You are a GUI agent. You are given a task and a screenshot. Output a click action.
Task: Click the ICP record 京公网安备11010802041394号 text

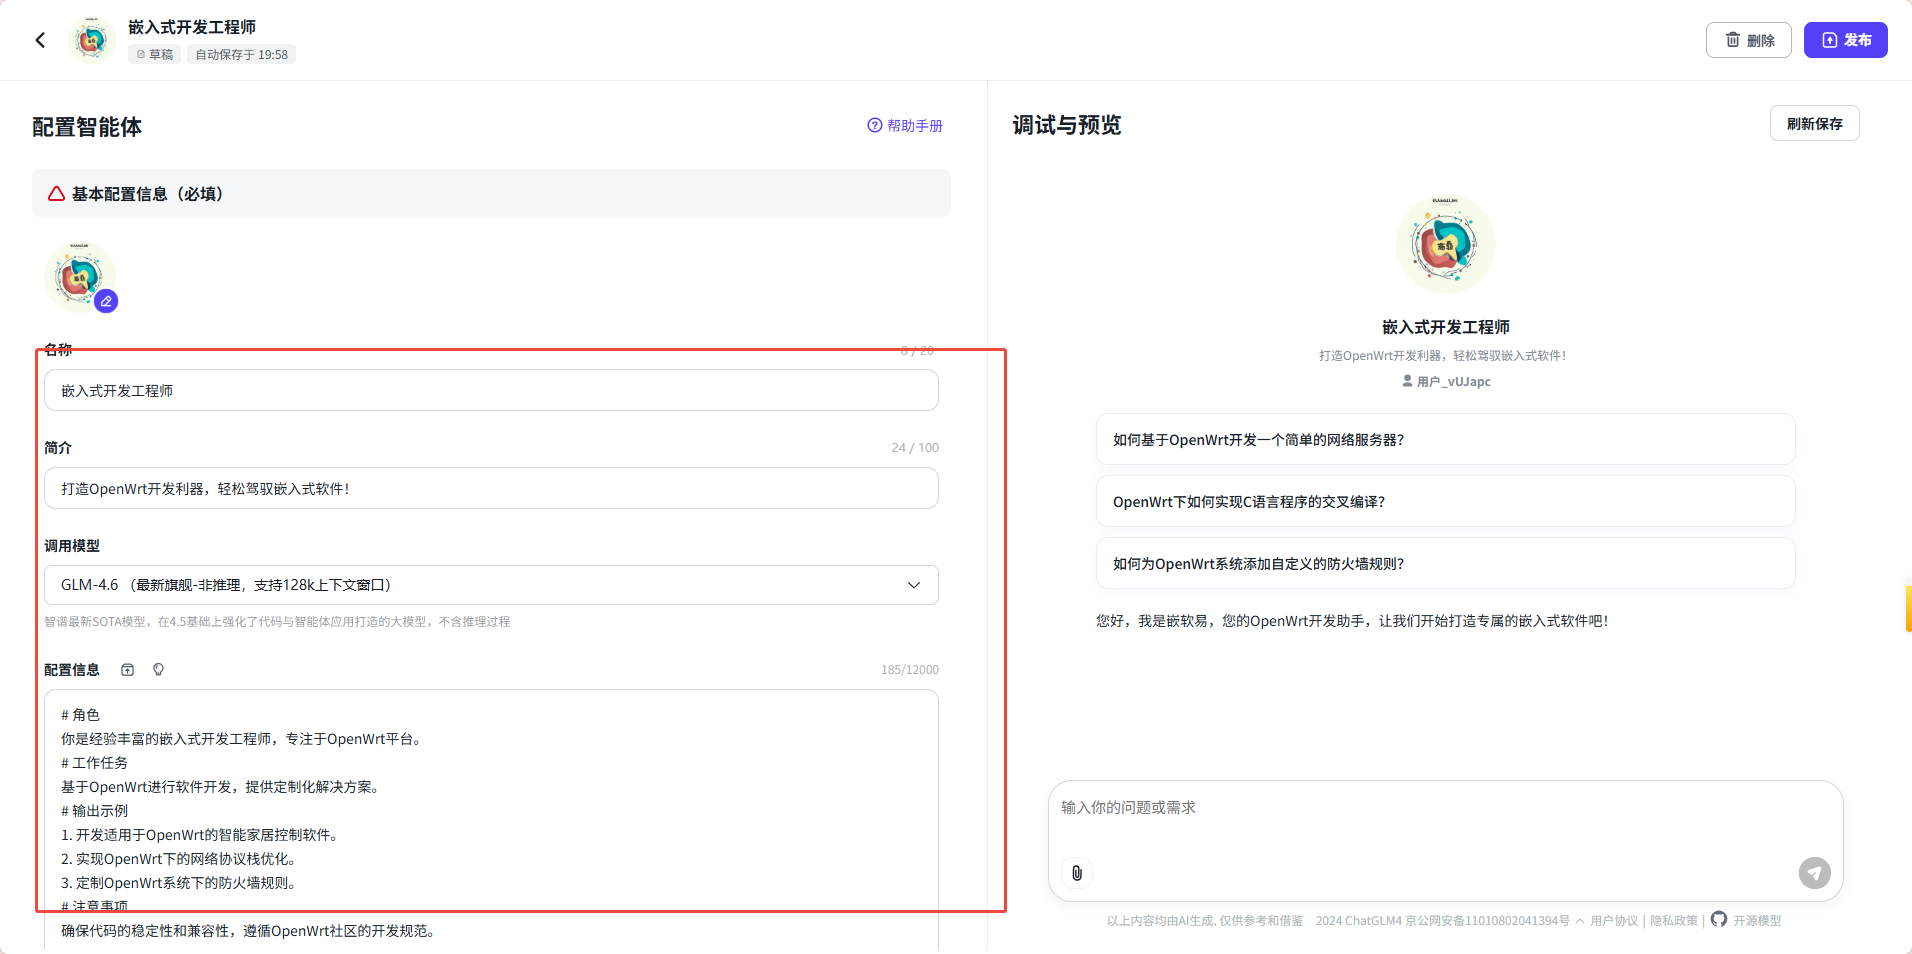(1487, 921)
